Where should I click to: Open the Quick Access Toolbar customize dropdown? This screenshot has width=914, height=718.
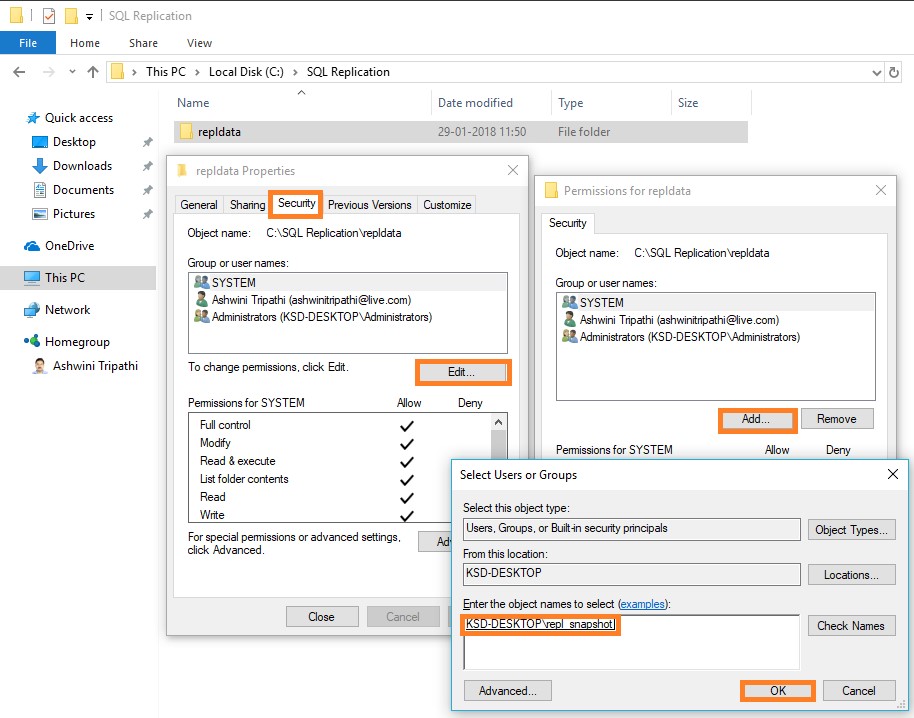pos(89,17)
